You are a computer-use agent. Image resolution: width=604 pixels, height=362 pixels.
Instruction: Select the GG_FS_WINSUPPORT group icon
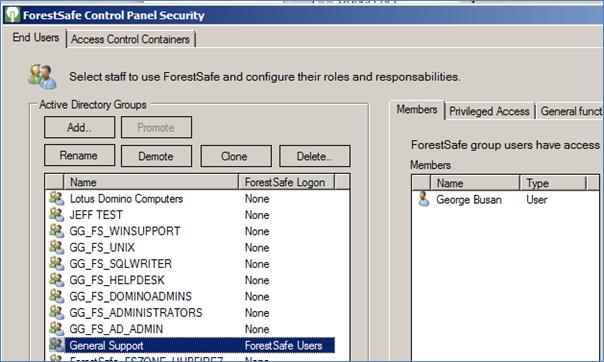point(56,231)
